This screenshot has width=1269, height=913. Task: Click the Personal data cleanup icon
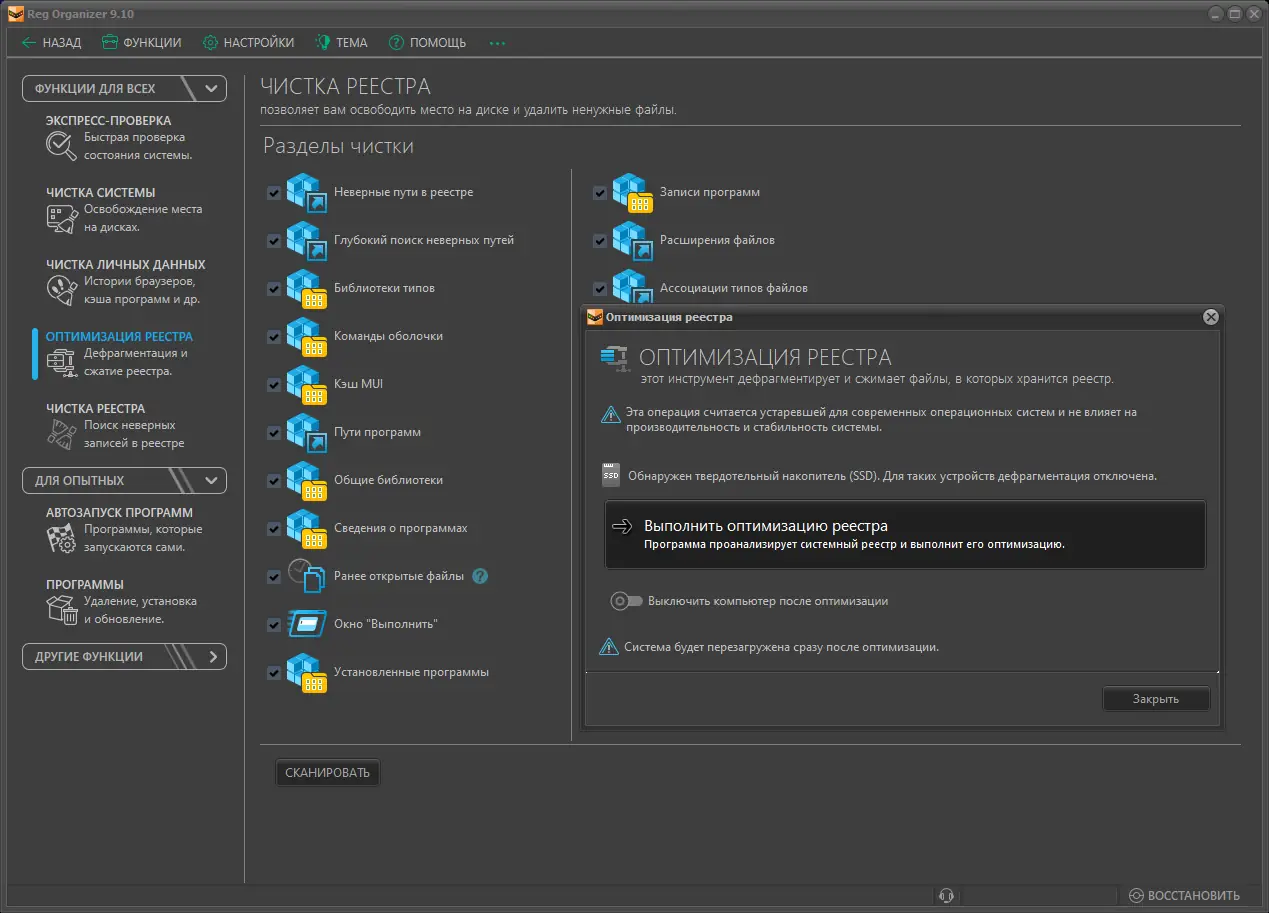[61, 290]
